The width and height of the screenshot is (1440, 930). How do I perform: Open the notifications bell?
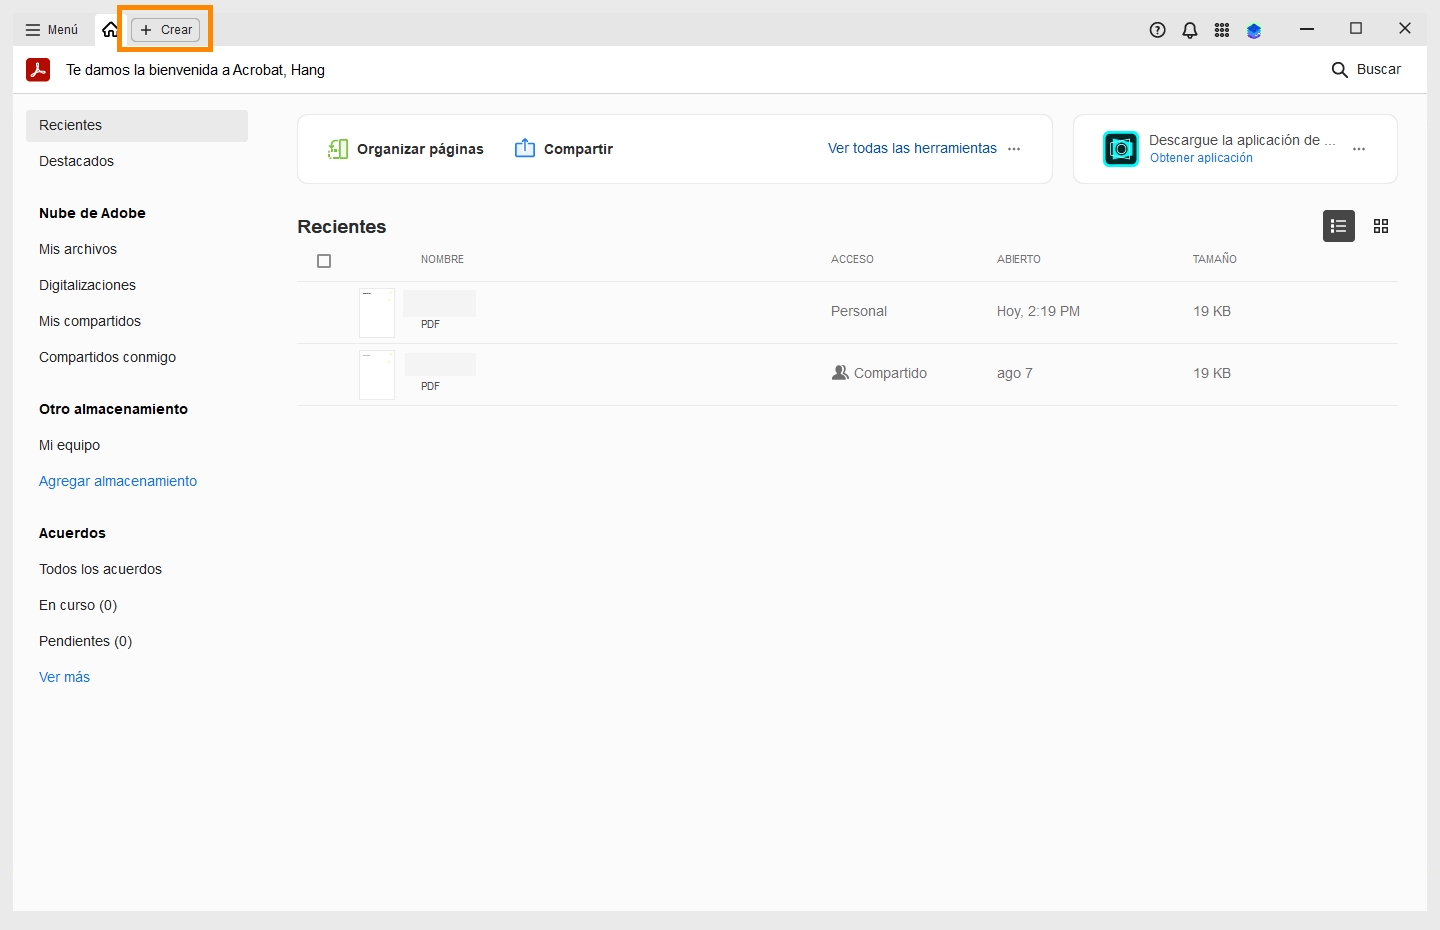1190,30
